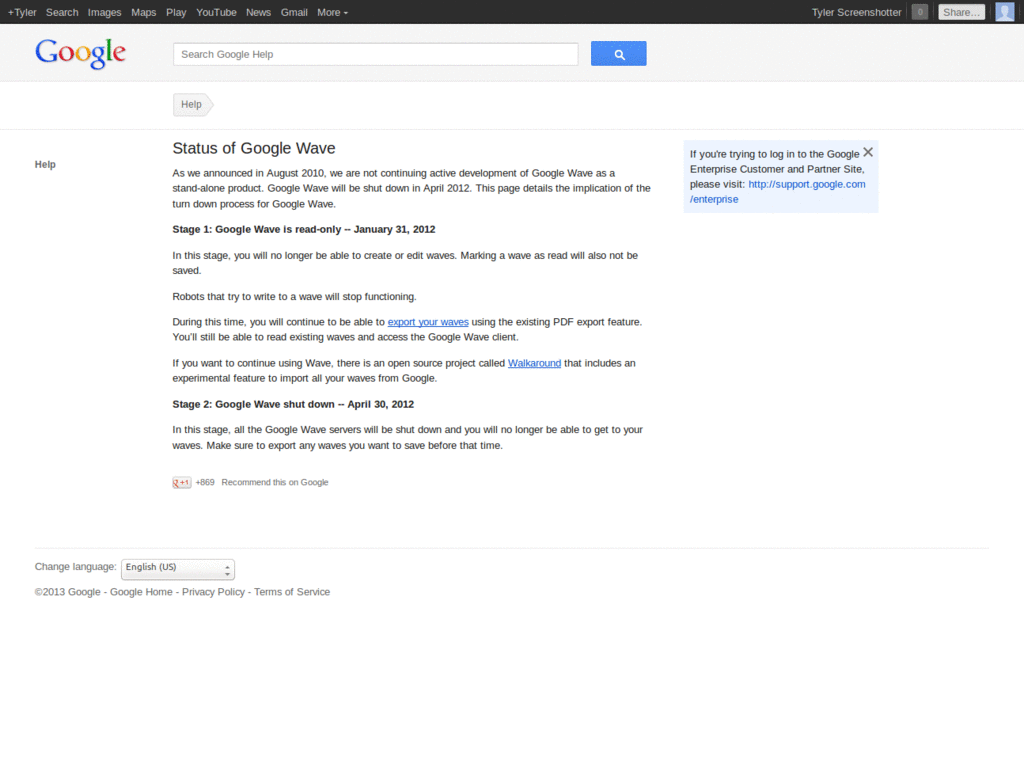This screenshot has height=768, width=1024.
Task: Open the Change language dropdown
Action: click(x=178, y=569)
